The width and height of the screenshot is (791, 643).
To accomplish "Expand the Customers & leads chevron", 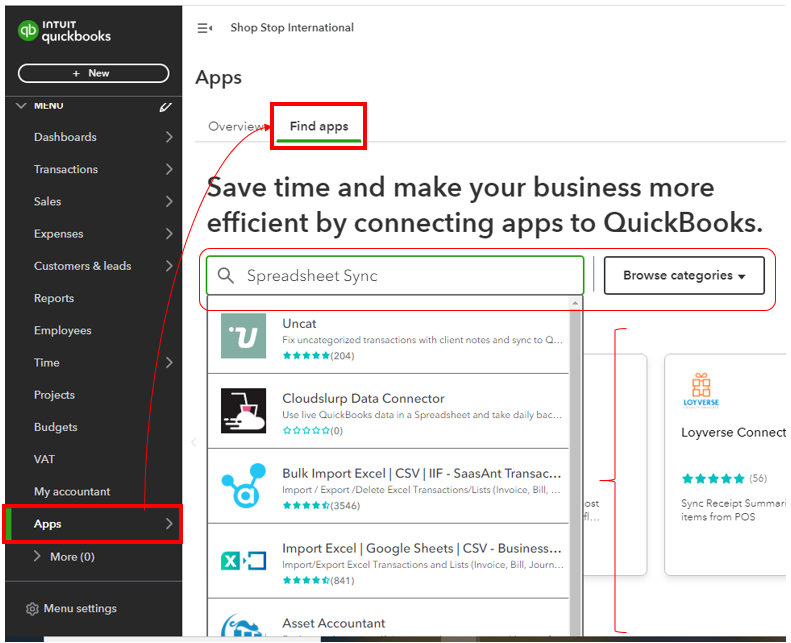I will 169,266.
